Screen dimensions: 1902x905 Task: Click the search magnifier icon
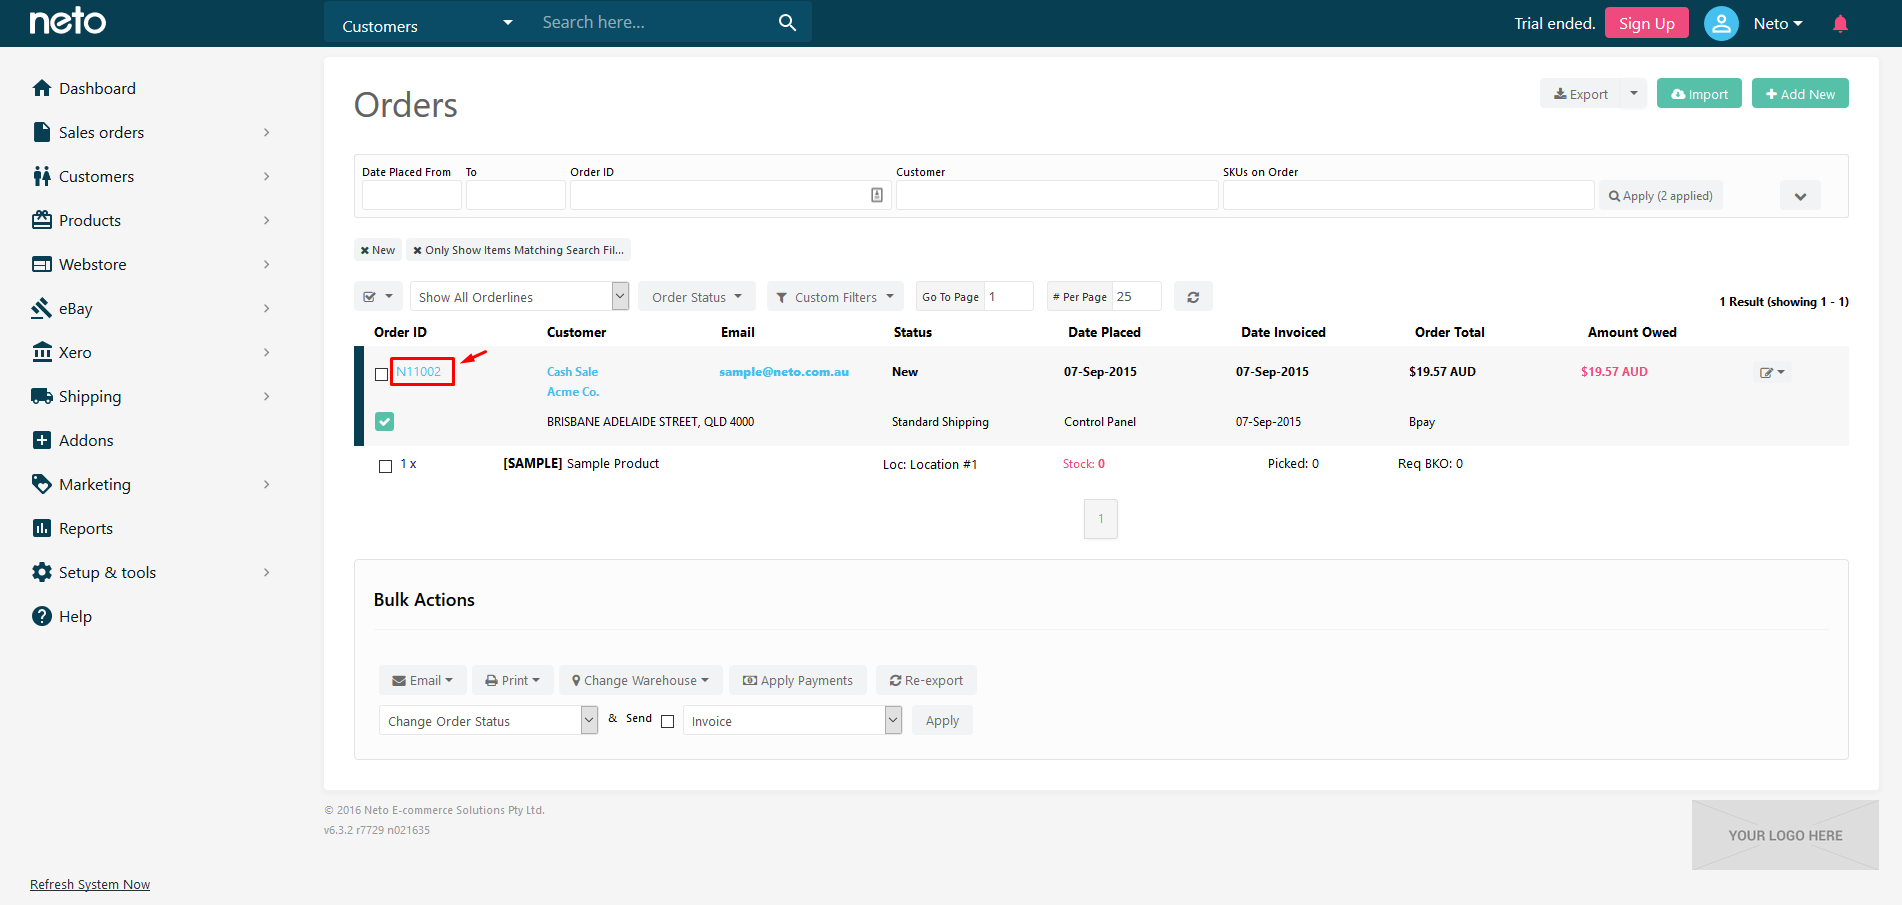coord(787,22)
